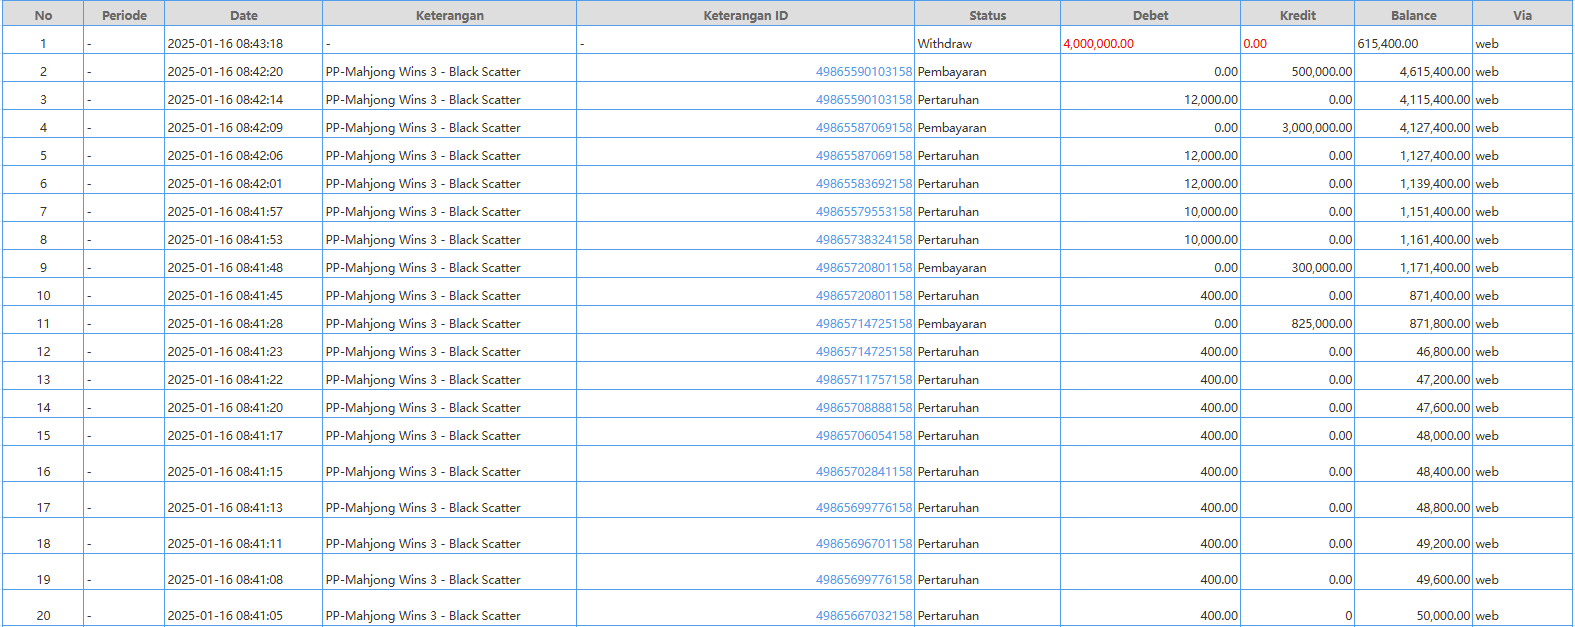Viewport: 1575px width, 627px height.
Task: Click the Balance column header
Action: (1413, 15)
